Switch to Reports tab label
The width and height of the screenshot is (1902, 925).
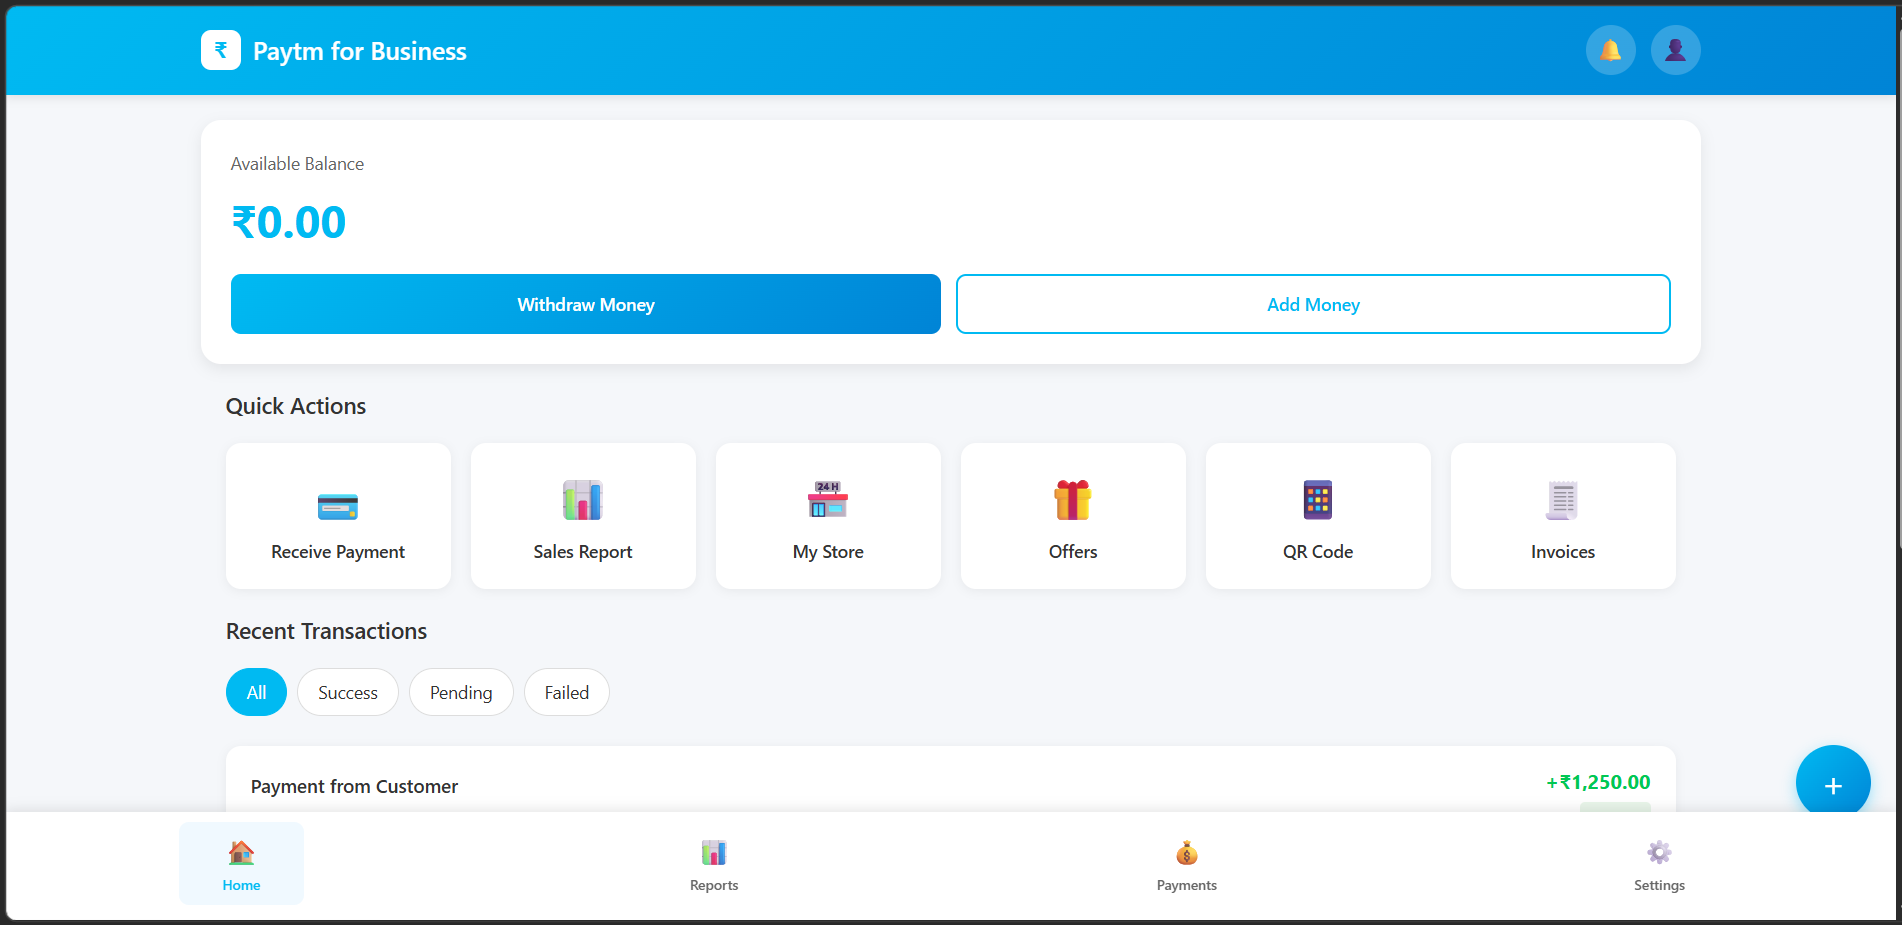coord(714,885)
